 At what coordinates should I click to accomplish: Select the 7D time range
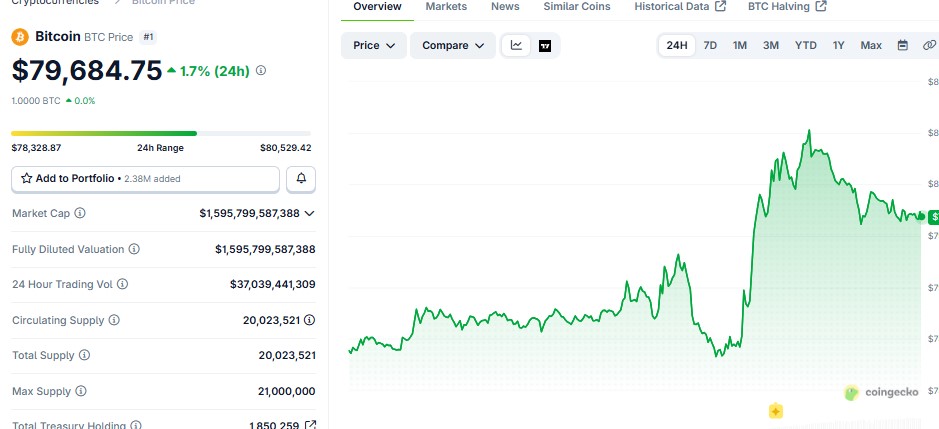710,46
